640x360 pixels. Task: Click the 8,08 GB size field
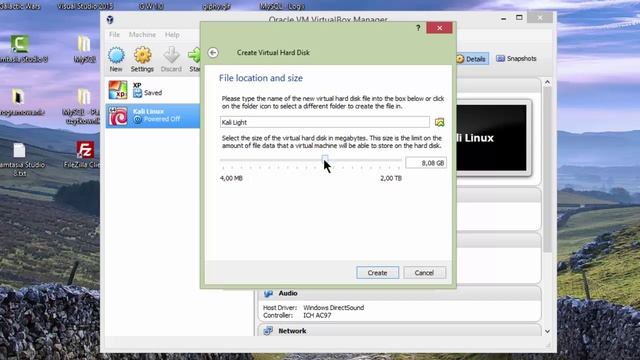[x=426, y=163]
